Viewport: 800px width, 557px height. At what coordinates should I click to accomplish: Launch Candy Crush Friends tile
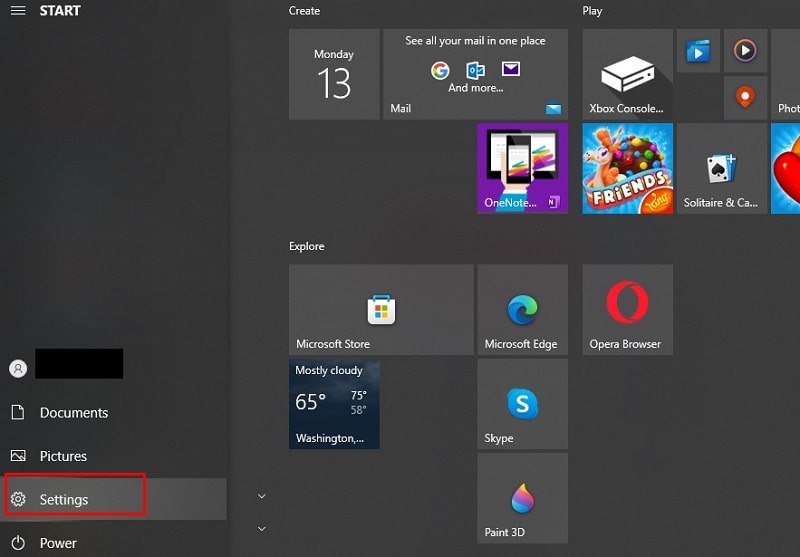click(628, 168)
